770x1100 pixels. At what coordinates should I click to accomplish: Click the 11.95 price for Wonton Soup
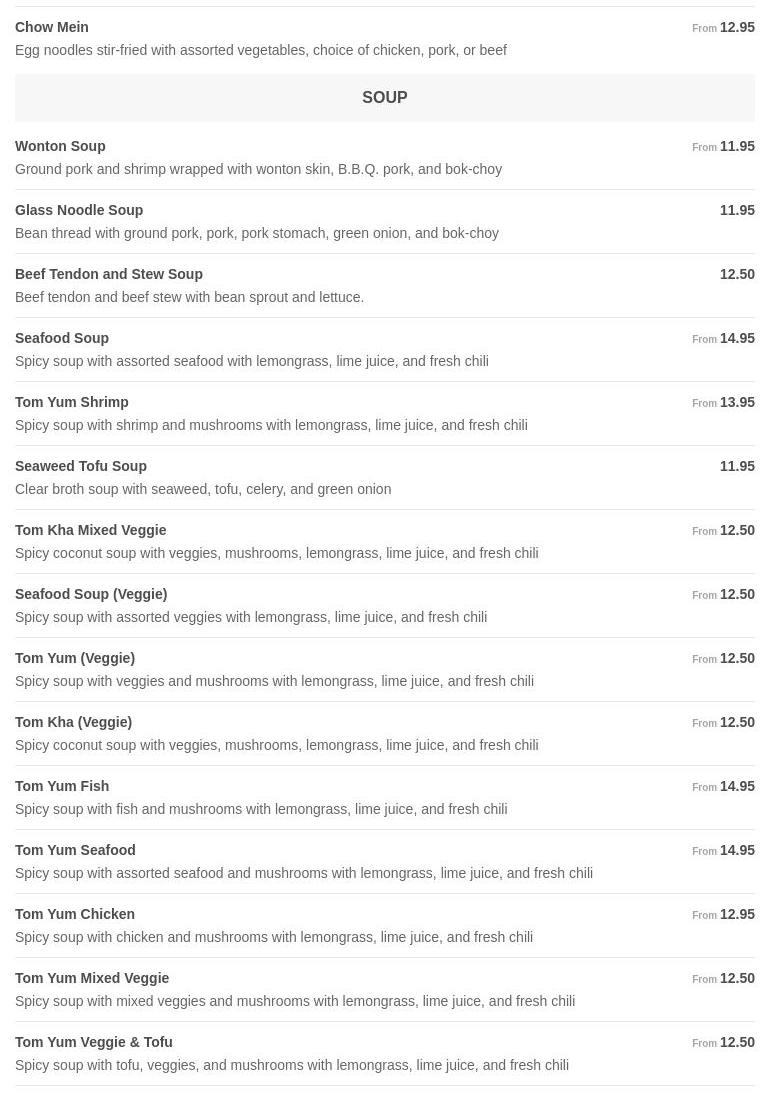(737, 146)
